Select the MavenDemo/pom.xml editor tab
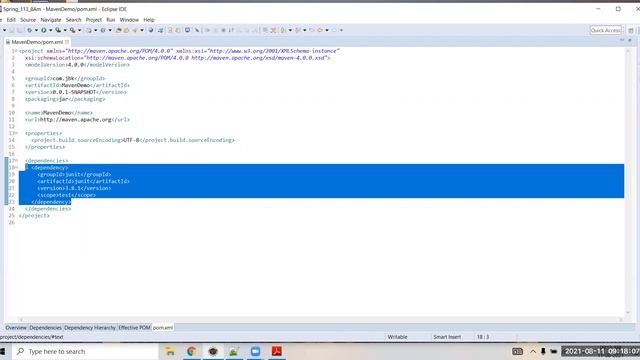The height and width of the screenshot is (360, 640). [x=37, y=42]
